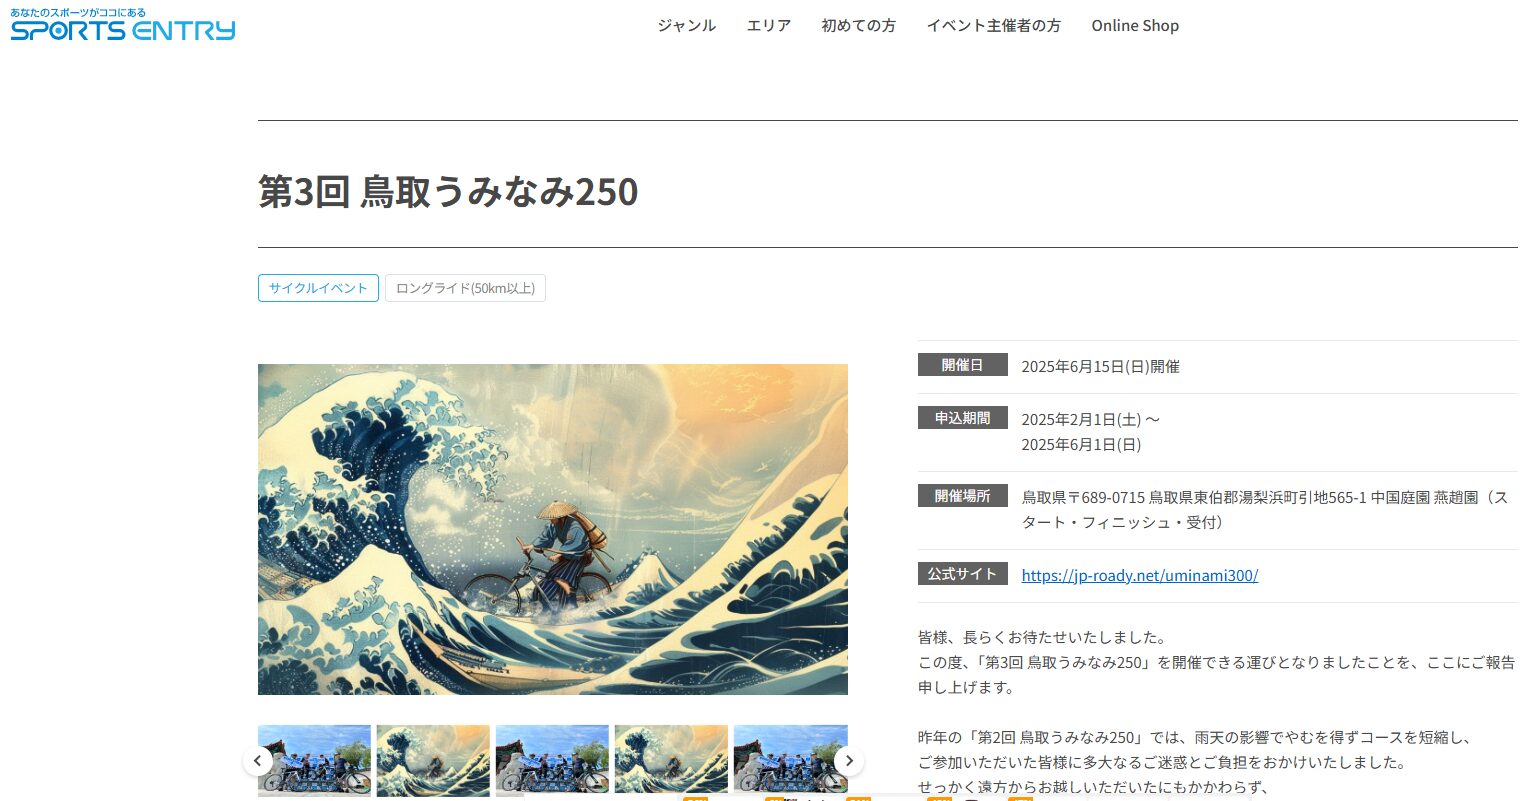Select fifth thumbnail of cyclists photo
Viewport: 1528px width, 801px height.
[790, 761]
